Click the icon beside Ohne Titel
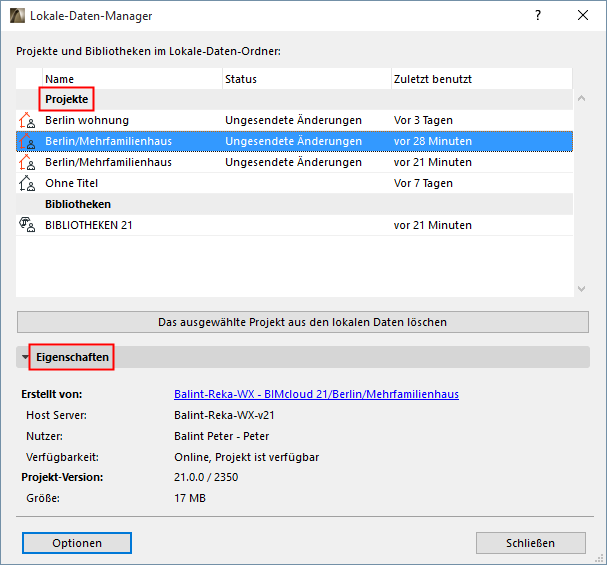Screen dimensions: 607x565 tap(27, 183)
